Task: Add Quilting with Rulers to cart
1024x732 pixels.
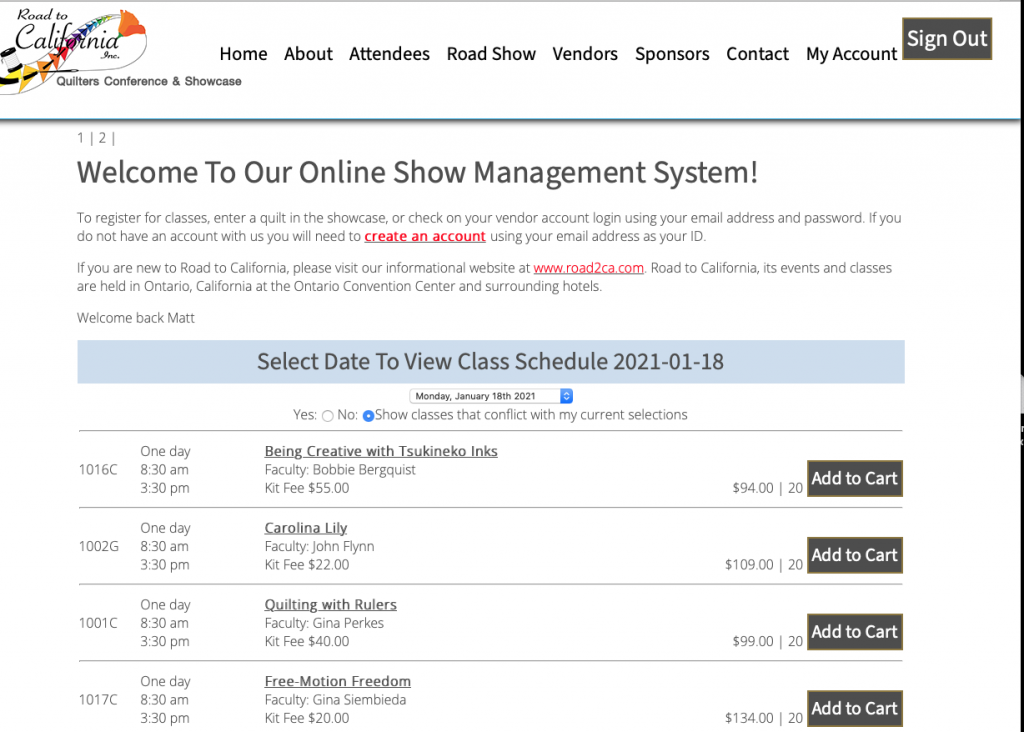Action: tap(855, 632)
